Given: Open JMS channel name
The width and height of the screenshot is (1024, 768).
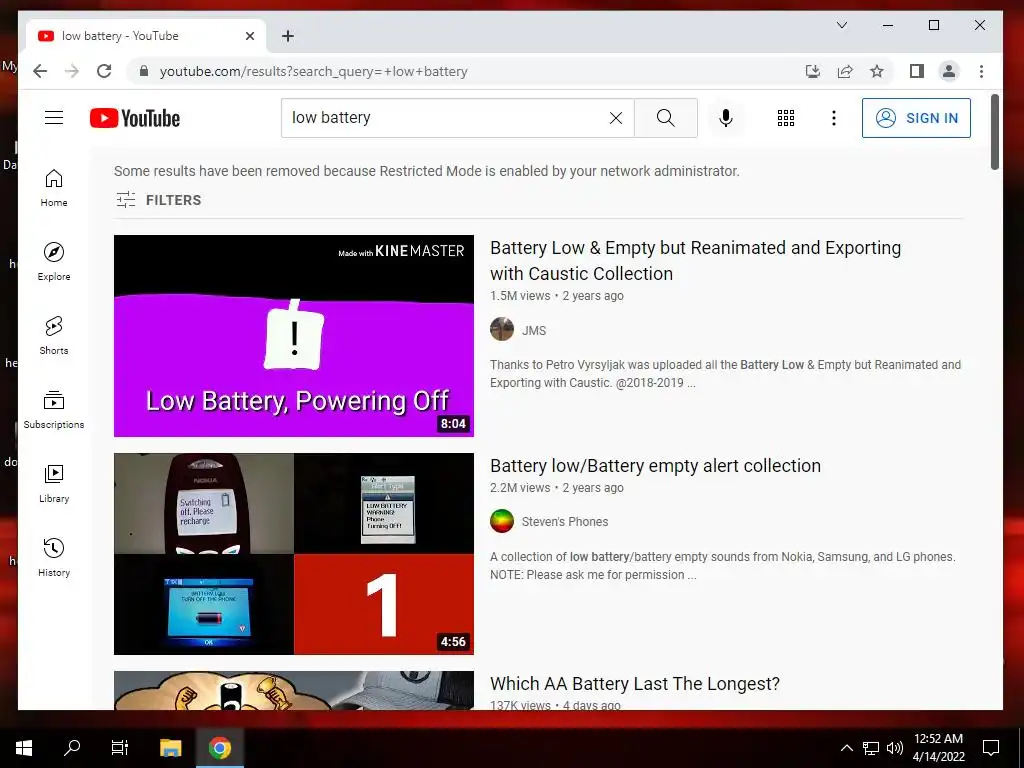Looking at the screenshot, I should click(534, 330).
